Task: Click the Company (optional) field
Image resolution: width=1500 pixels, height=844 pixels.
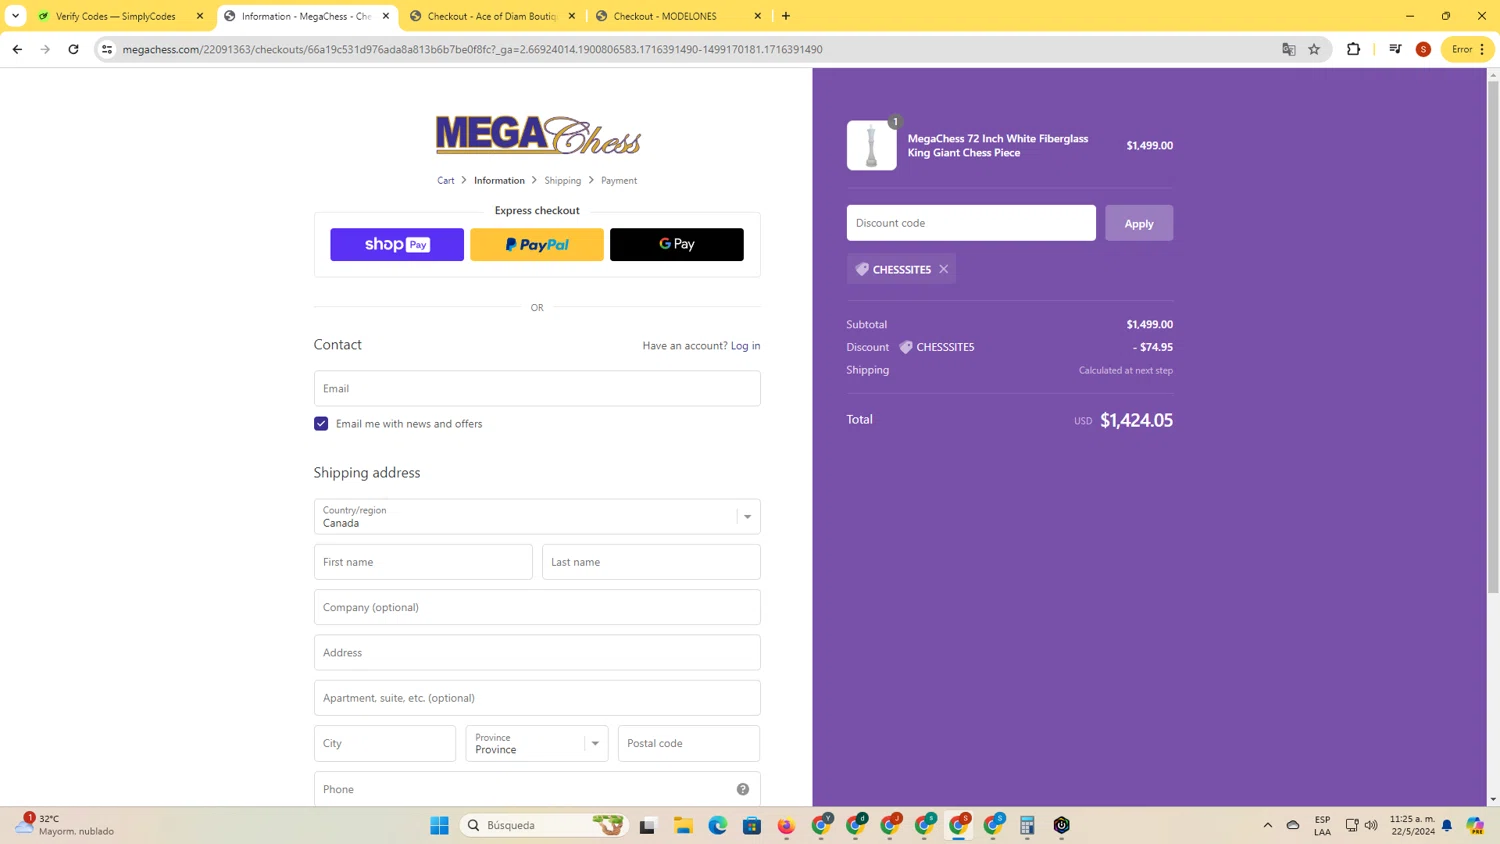Action: coord(537,607)
